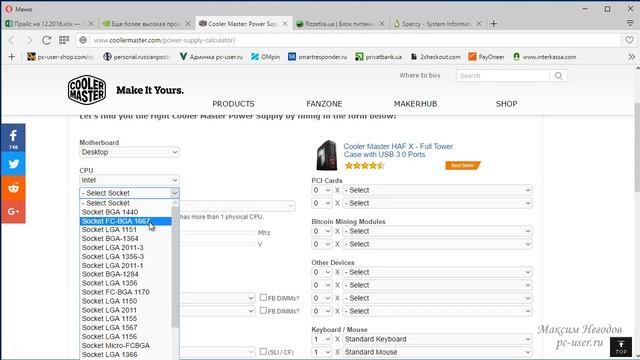Go forward to next page
Viewport: 640px width, 360px height.
[x=29, y=40]
